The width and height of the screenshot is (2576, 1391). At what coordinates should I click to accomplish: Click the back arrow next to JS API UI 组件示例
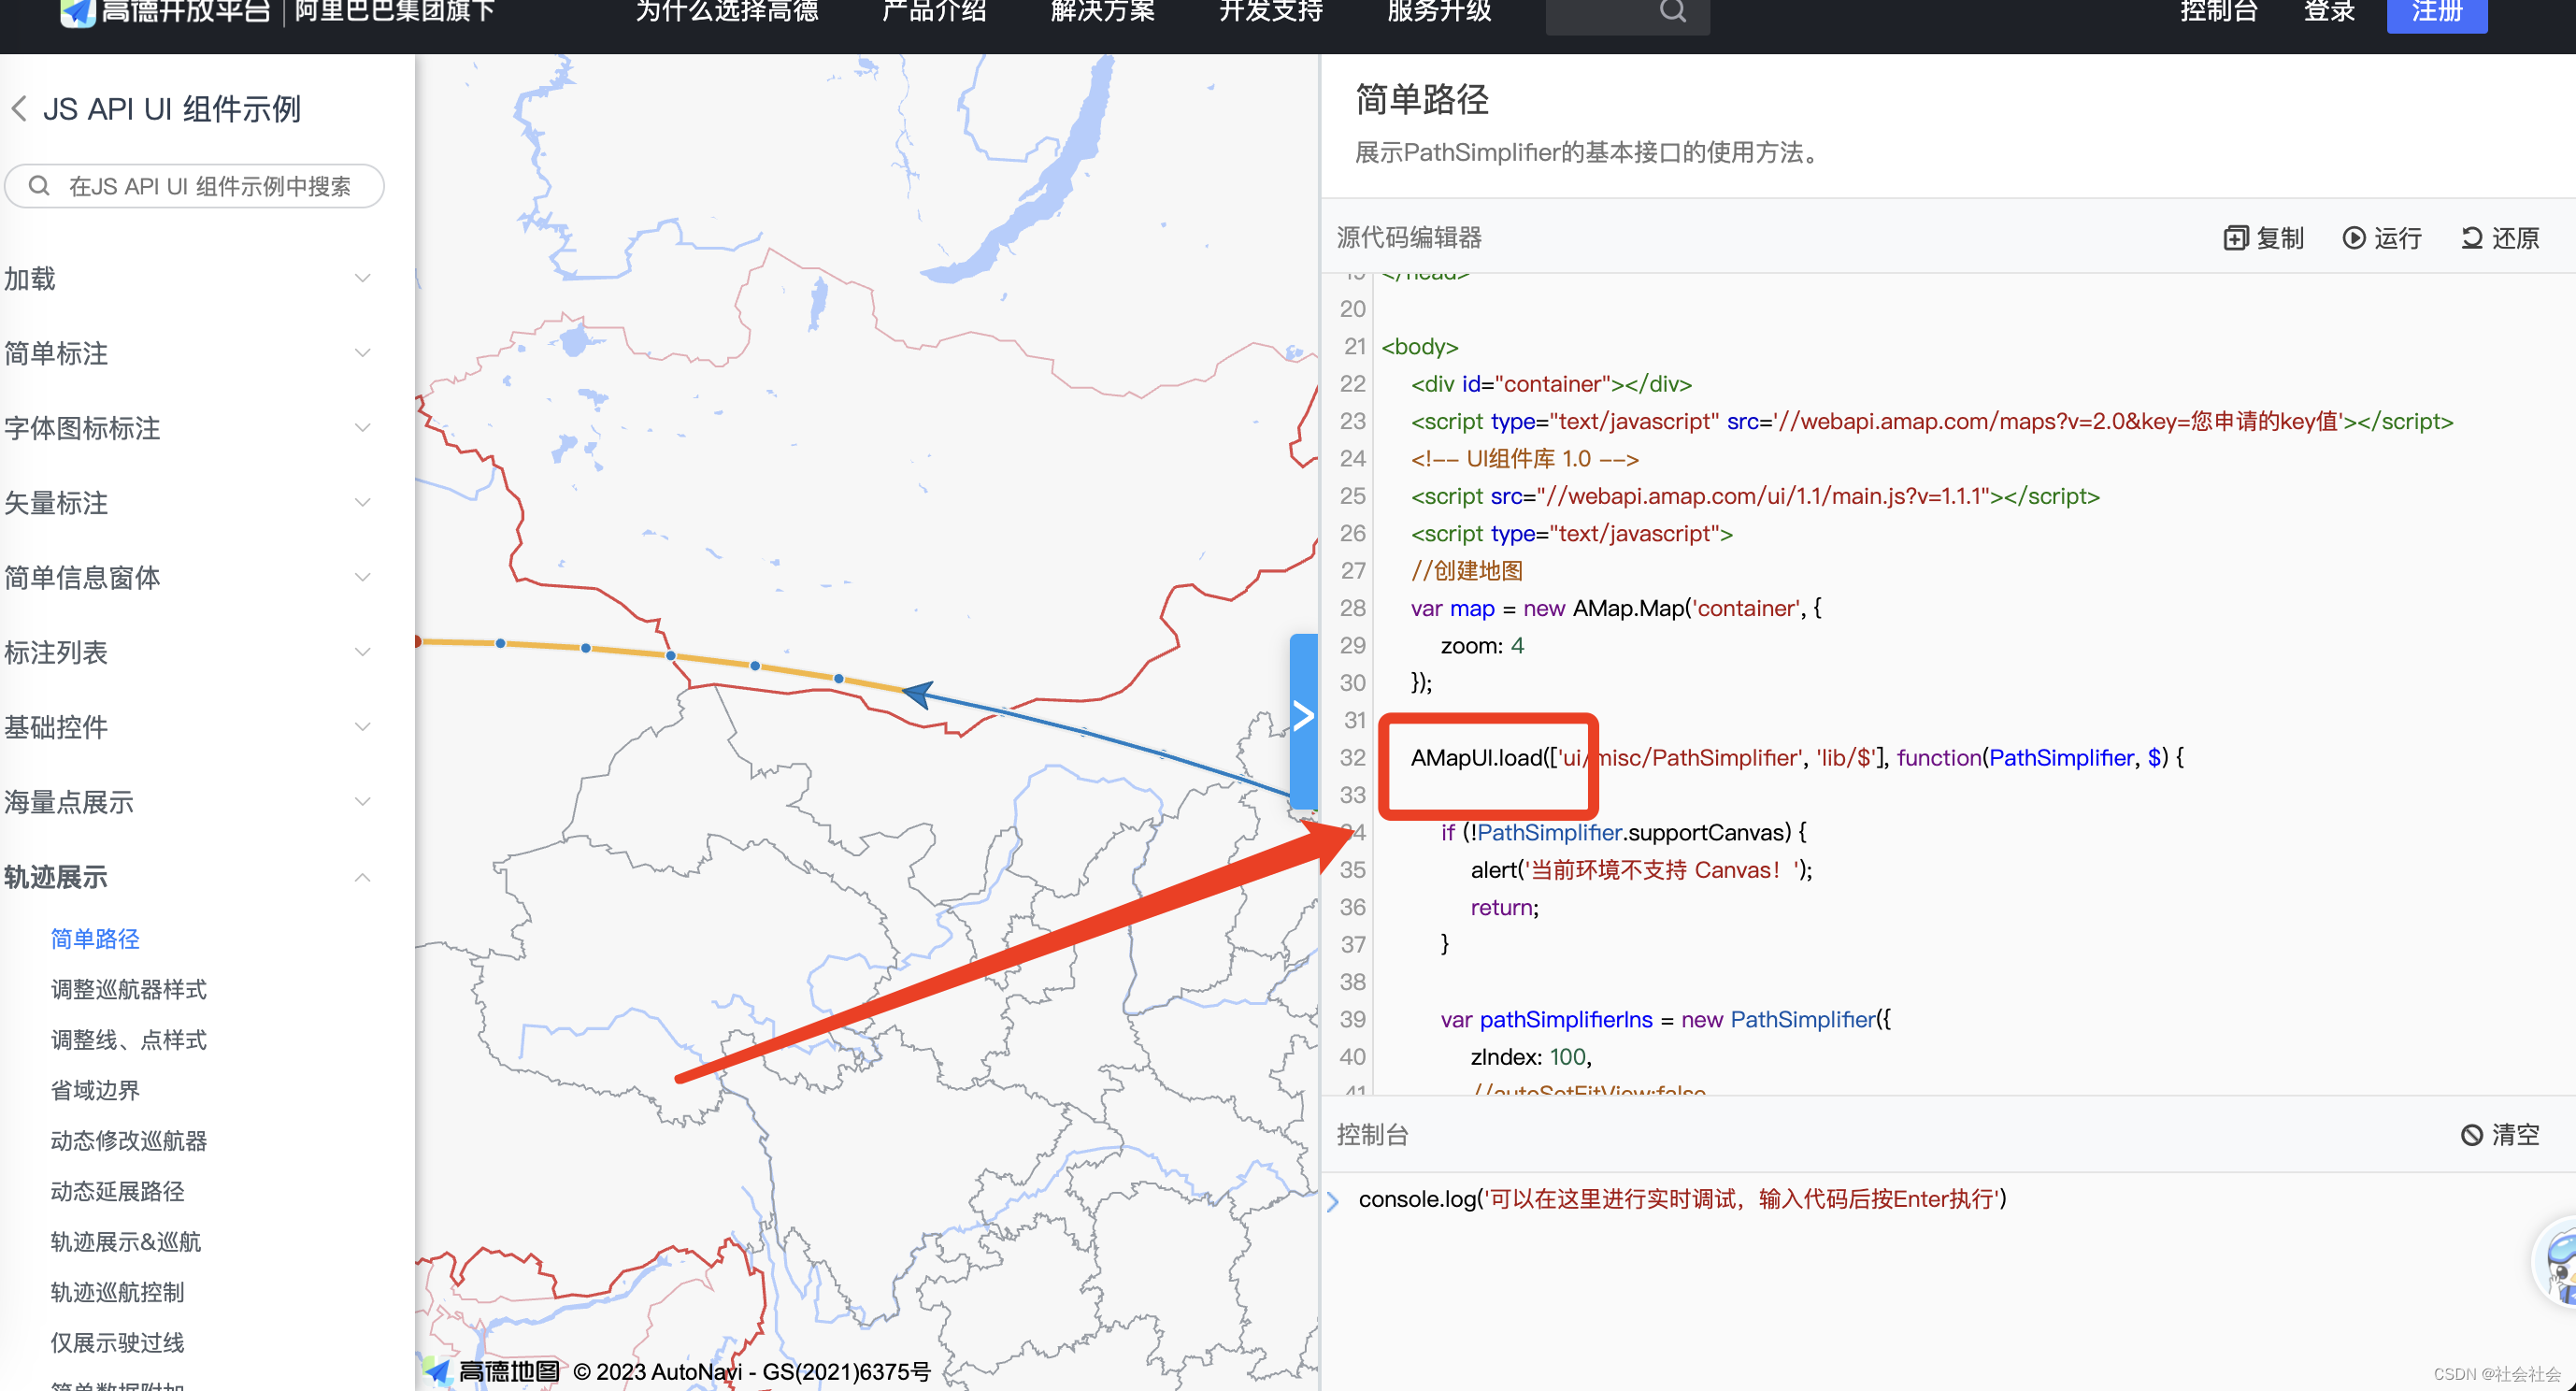coord(19,108)
